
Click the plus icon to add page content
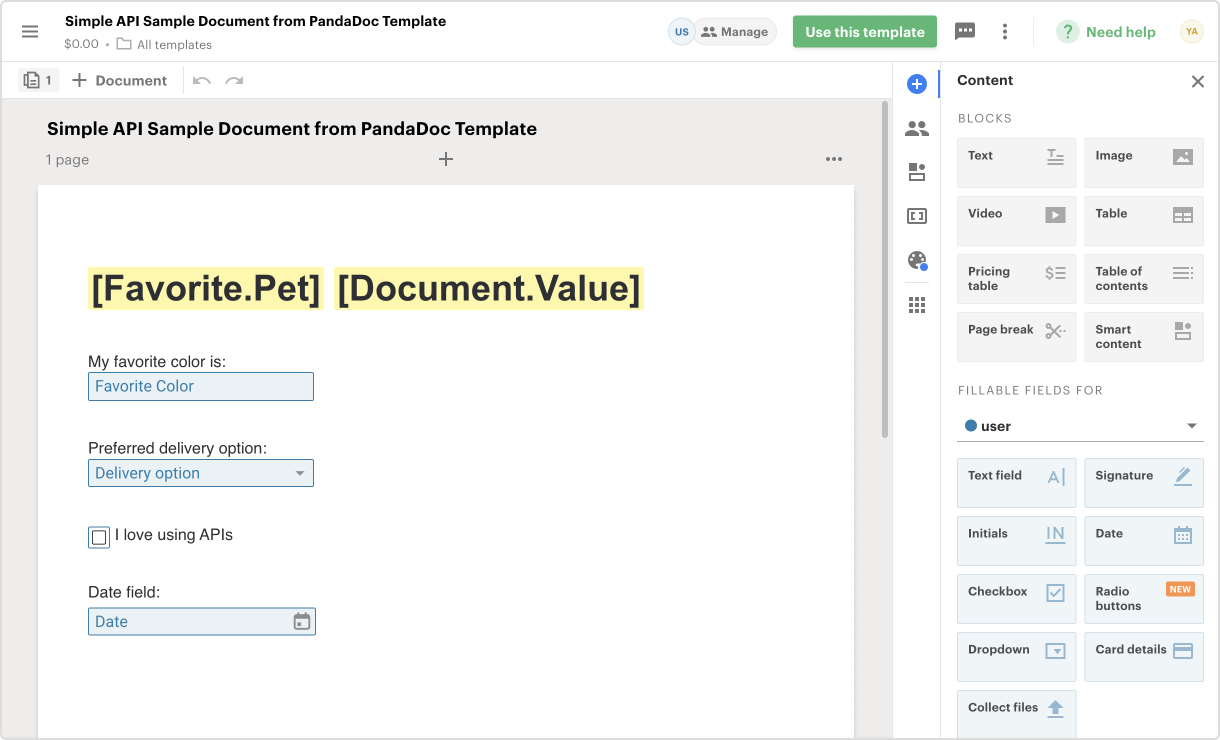[x=446, y=159]
